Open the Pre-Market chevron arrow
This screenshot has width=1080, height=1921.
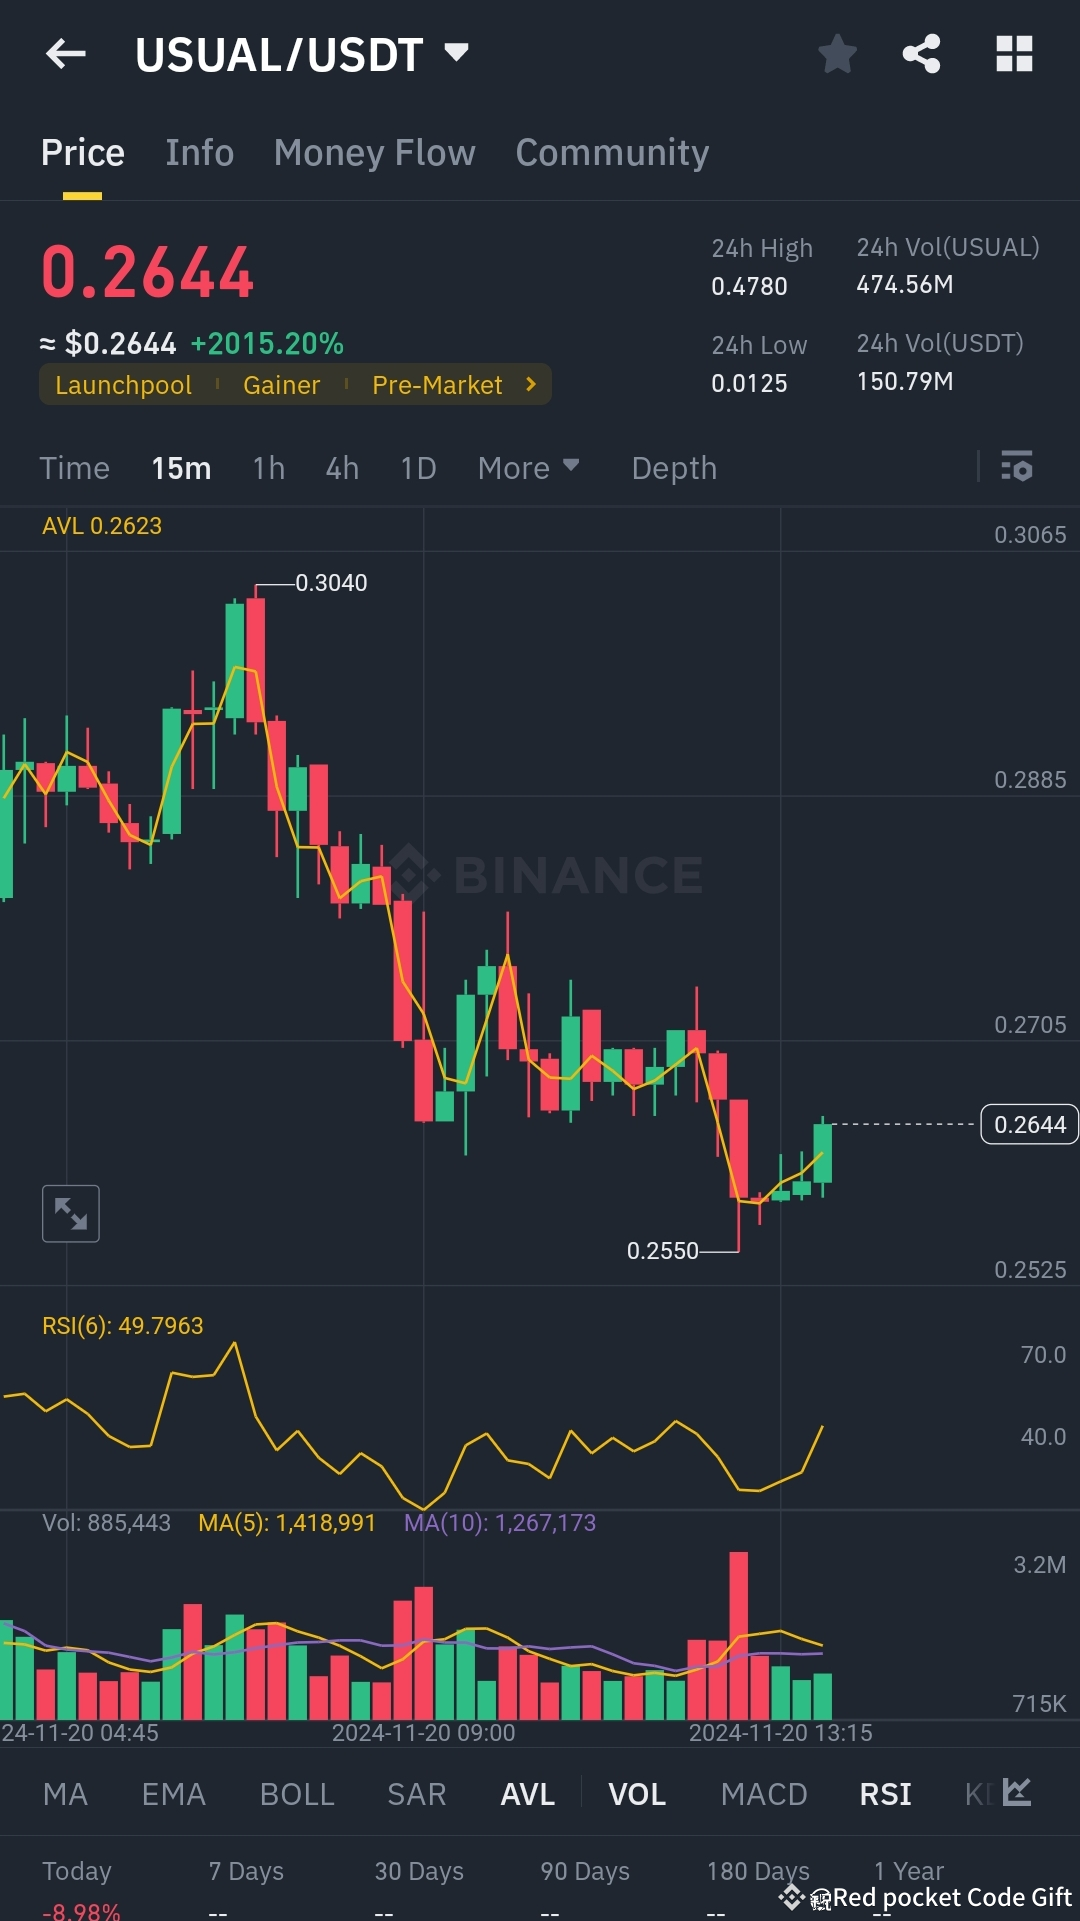tap(531, 384)
